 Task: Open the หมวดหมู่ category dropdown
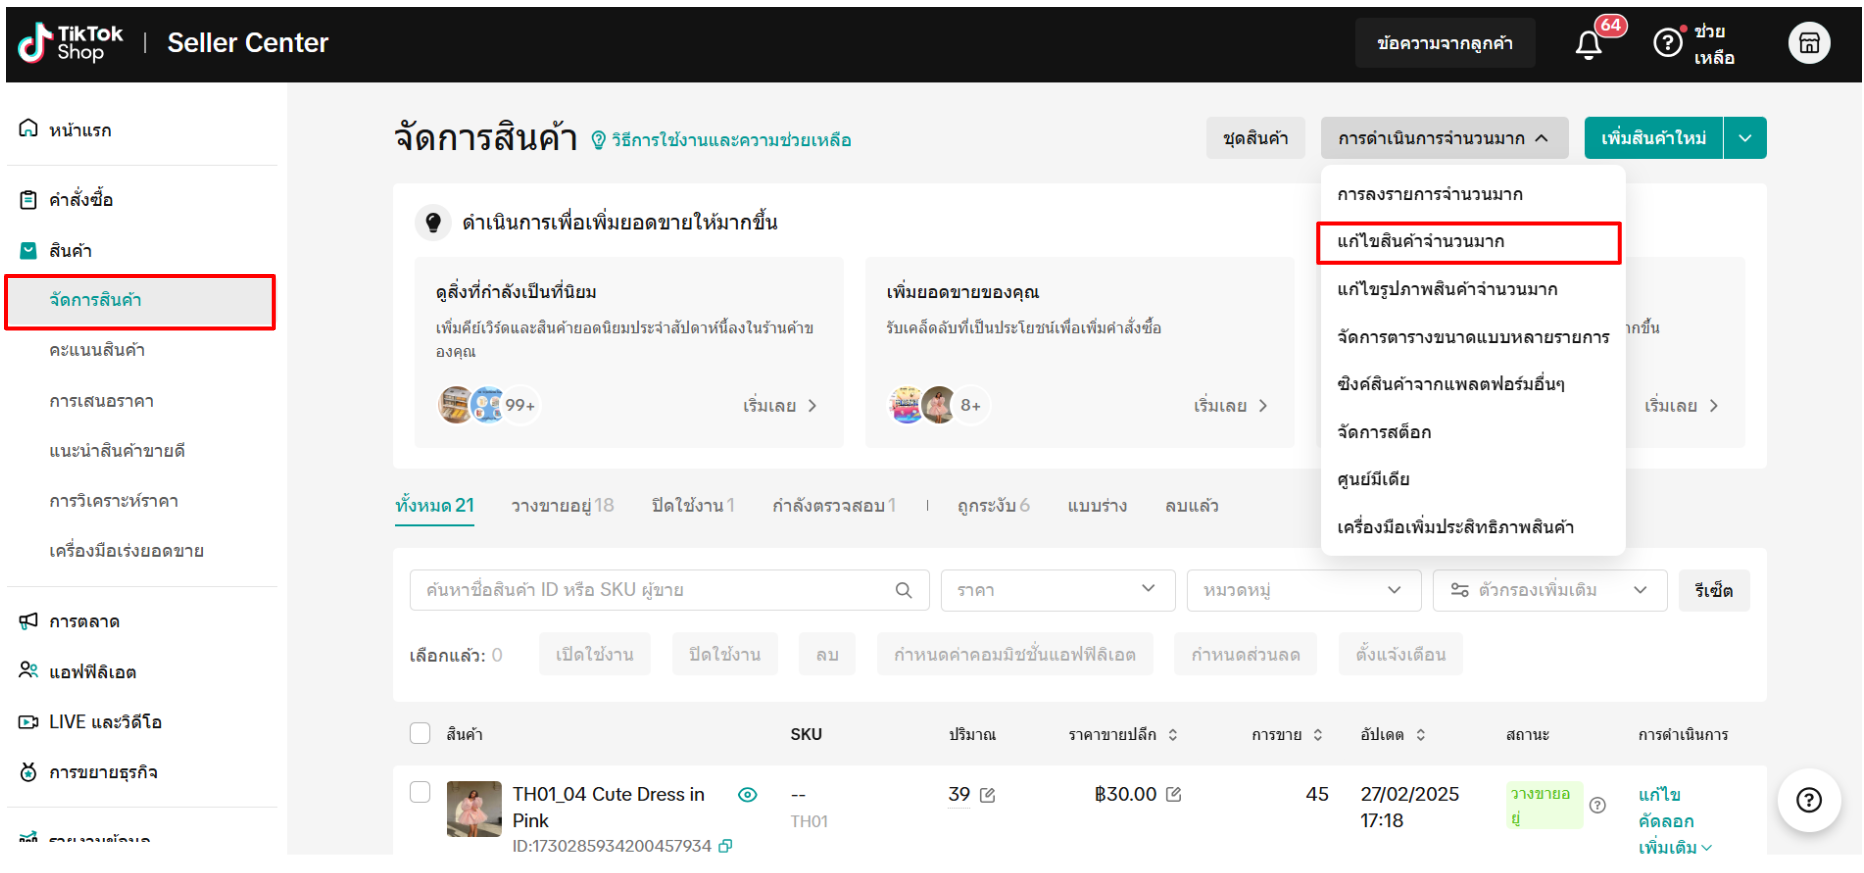click(1303, 590)
